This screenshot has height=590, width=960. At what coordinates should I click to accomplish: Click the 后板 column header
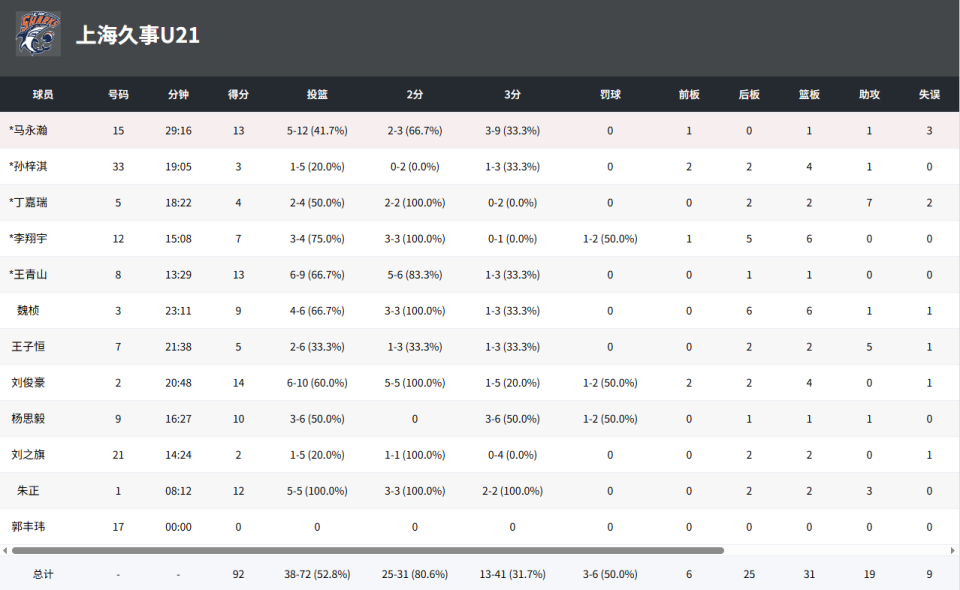[x=749, y=94]
